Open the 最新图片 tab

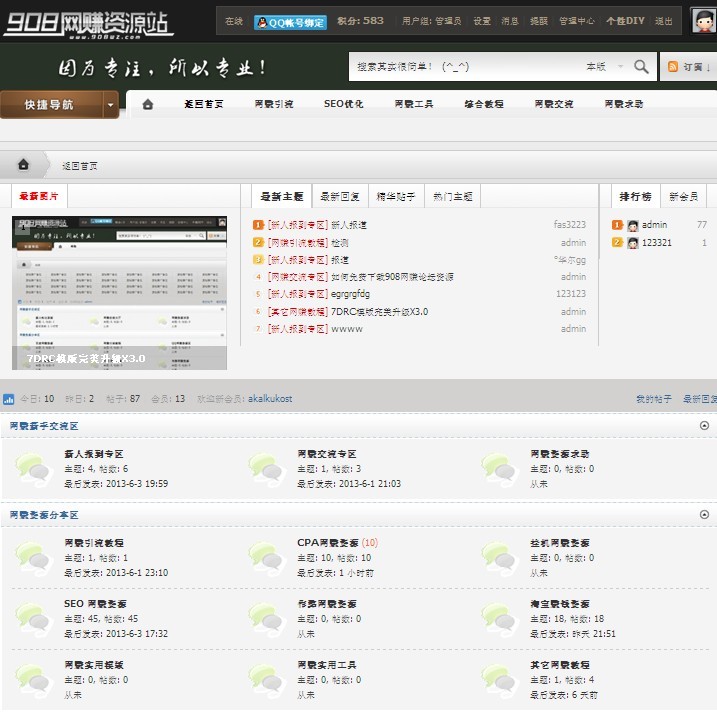(x=39, y=196)
